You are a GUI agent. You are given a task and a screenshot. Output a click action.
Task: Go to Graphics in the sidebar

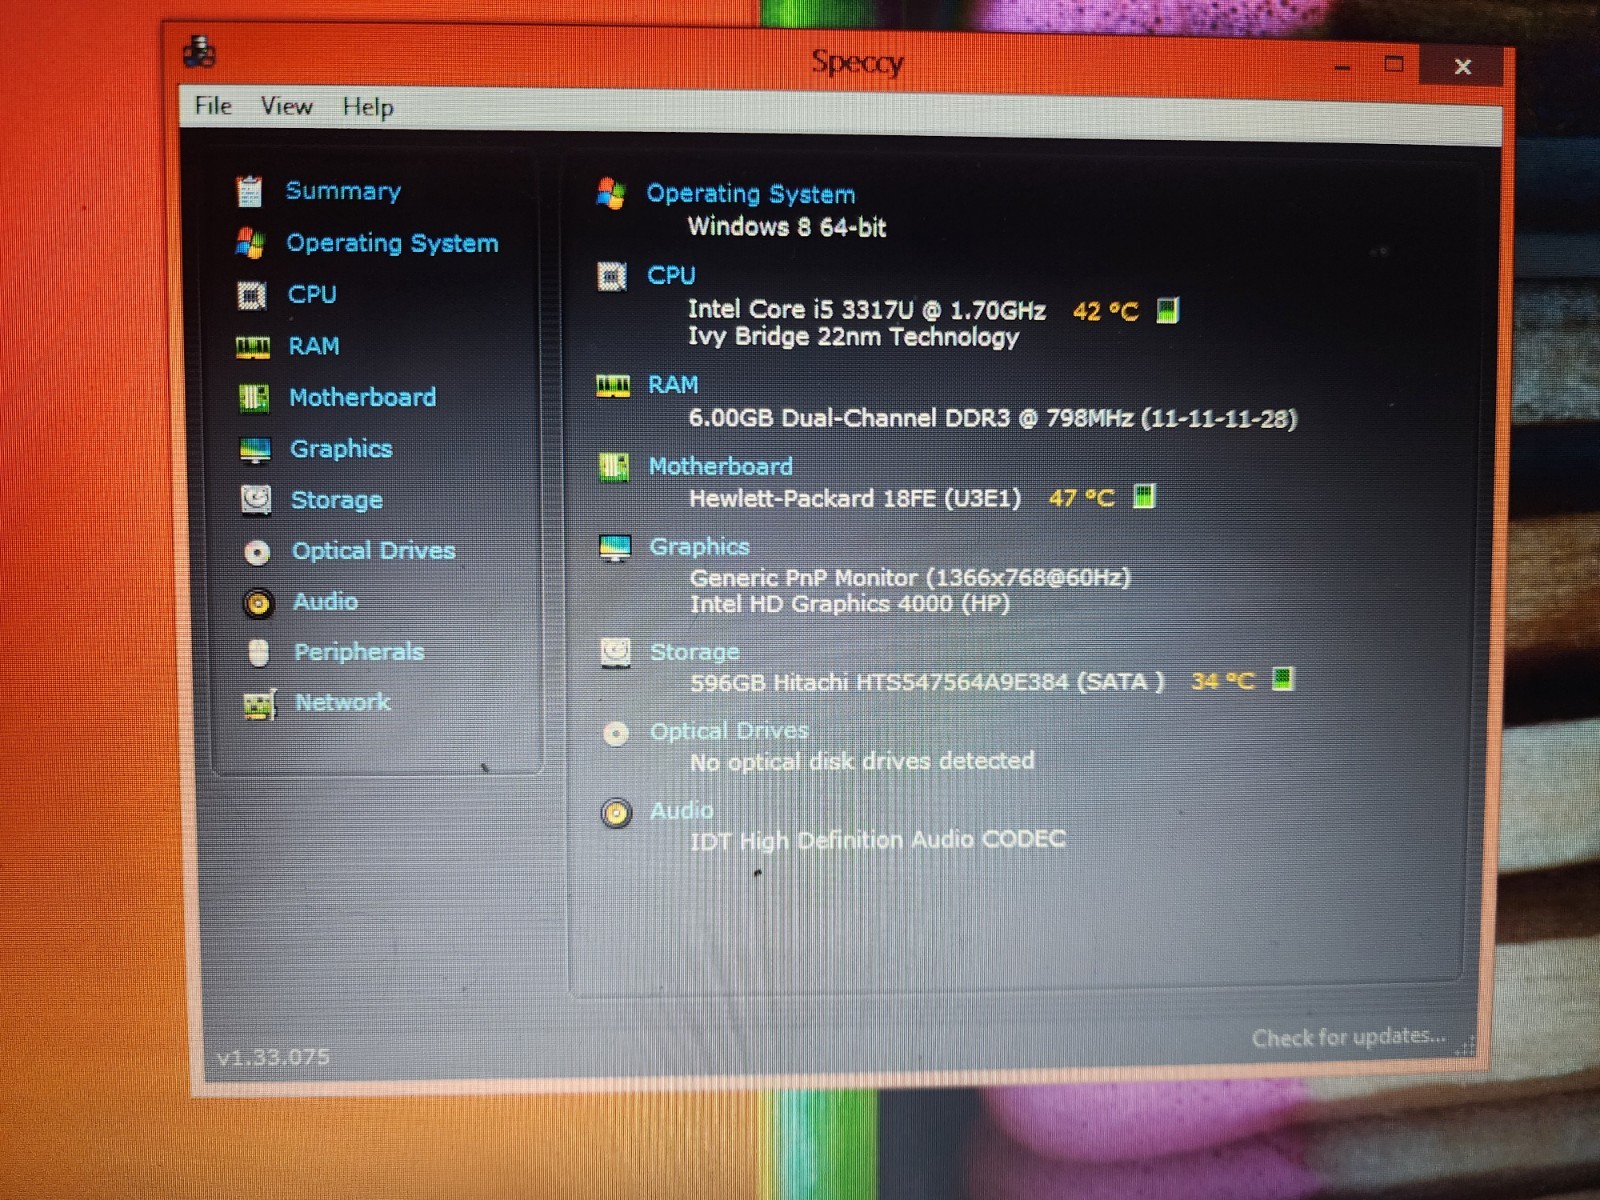(341, 449)
